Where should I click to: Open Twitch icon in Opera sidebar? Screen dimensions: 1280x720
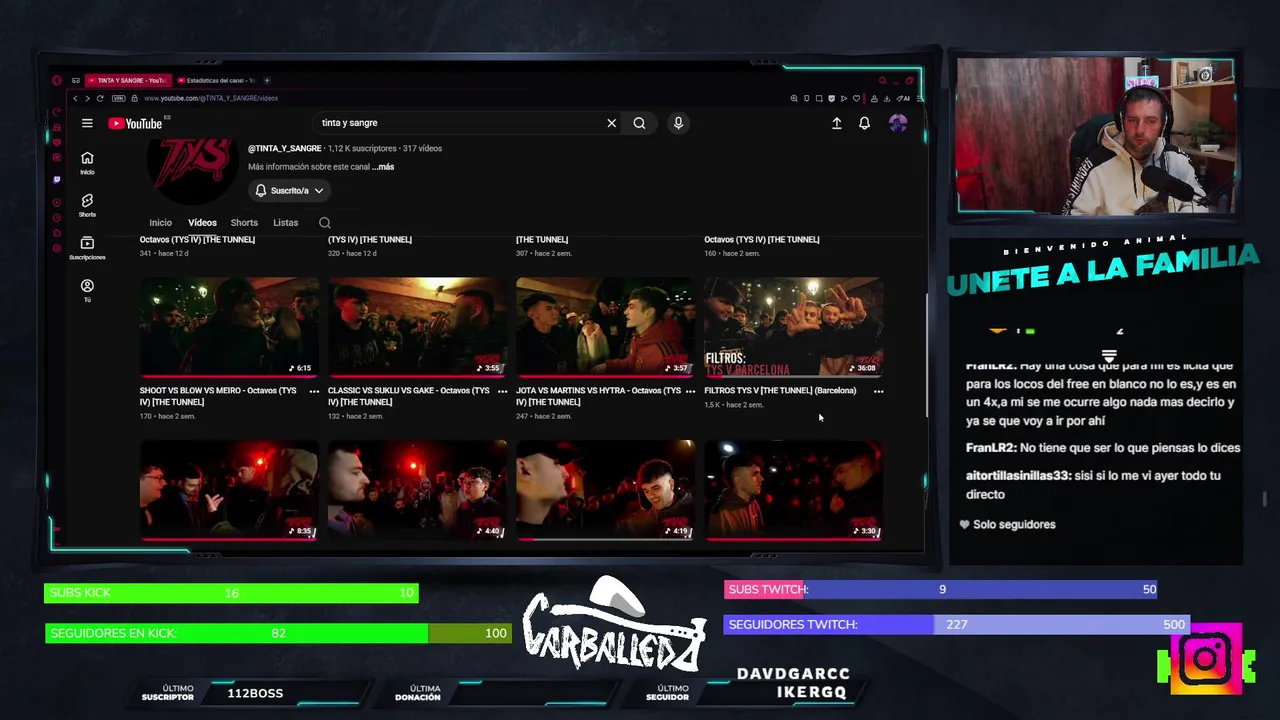tap(57, 180)
